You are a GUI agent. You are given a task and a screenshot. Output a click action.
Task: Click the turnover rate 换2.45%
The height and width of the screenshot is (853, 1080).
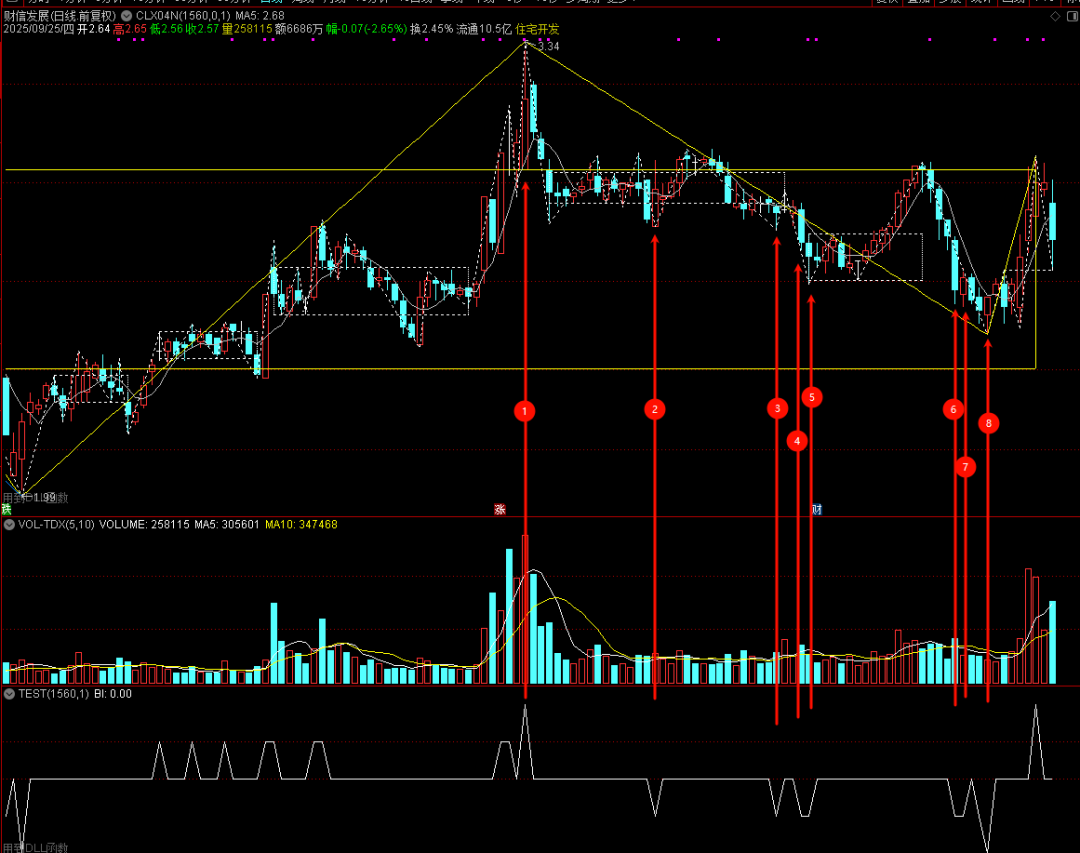click(432, 29)
